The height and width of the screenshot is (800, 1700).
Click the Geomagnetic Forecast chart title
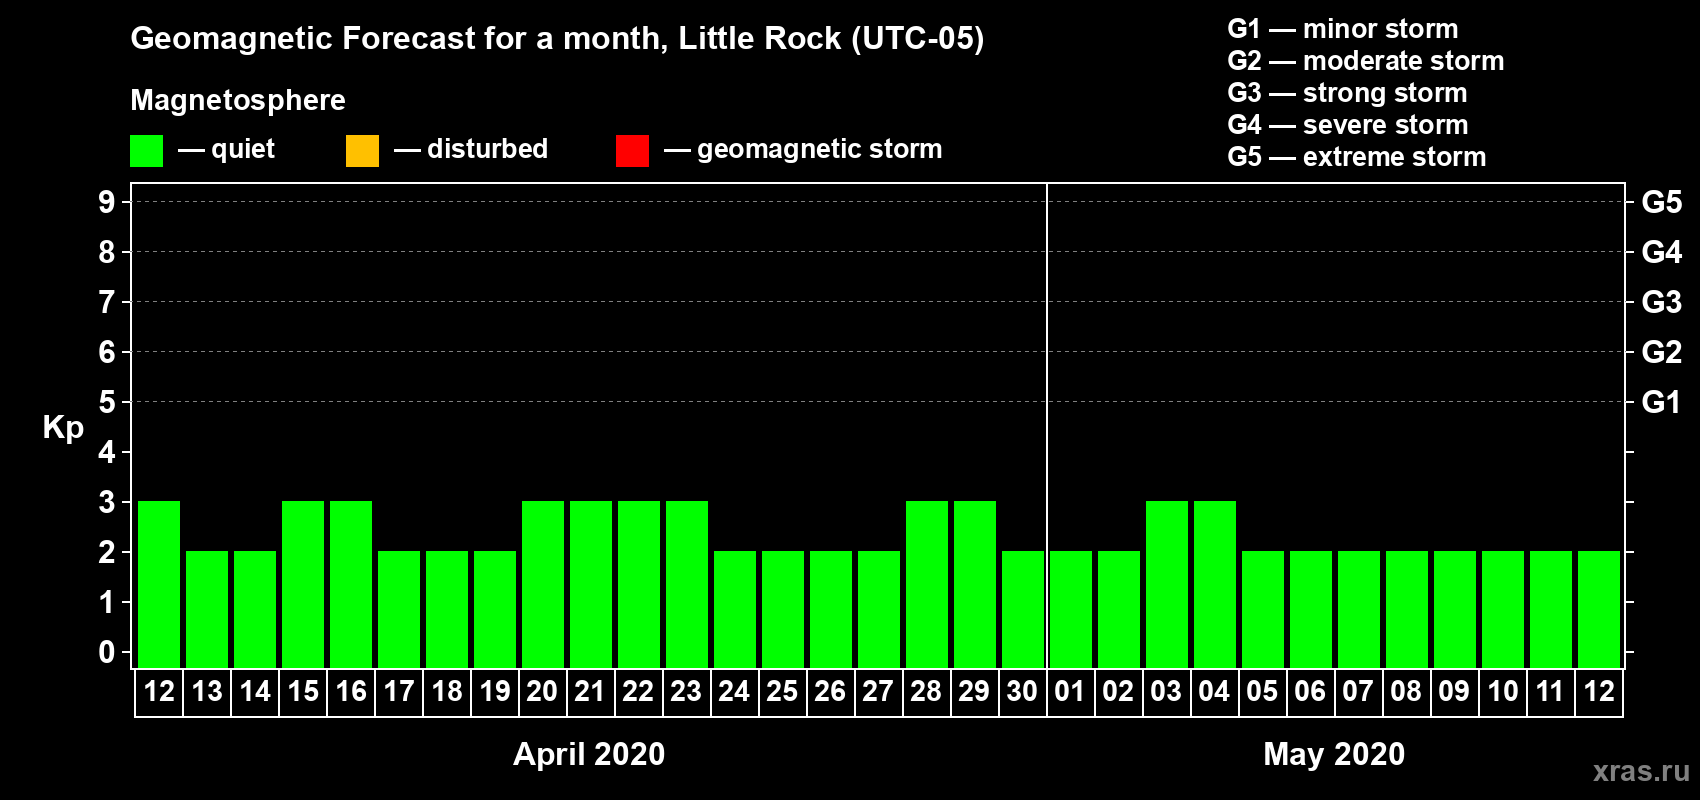(x=557, y=39)
